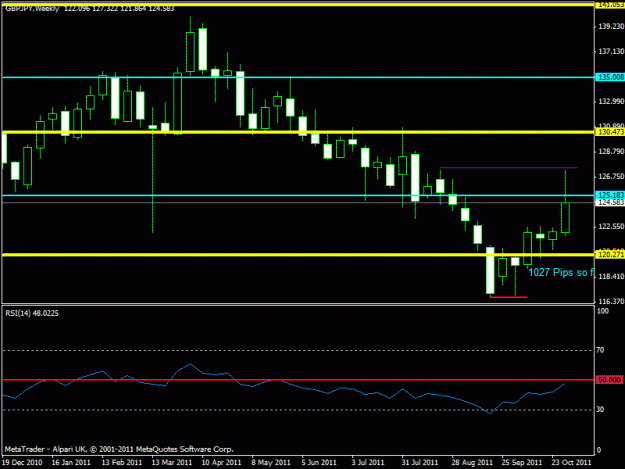Click the 19 Dec 2010 date label
625x469 pixels.
tap(22, 462)
